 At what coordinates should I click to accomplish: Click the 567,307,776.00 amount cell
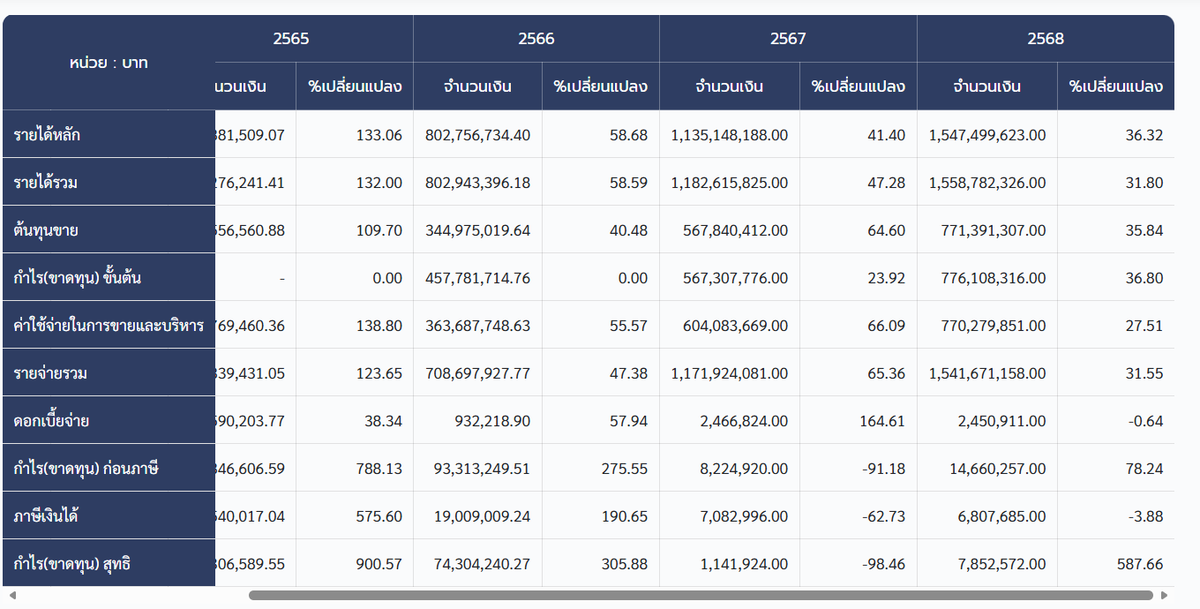pyautogui.click(x=730, y=277)
